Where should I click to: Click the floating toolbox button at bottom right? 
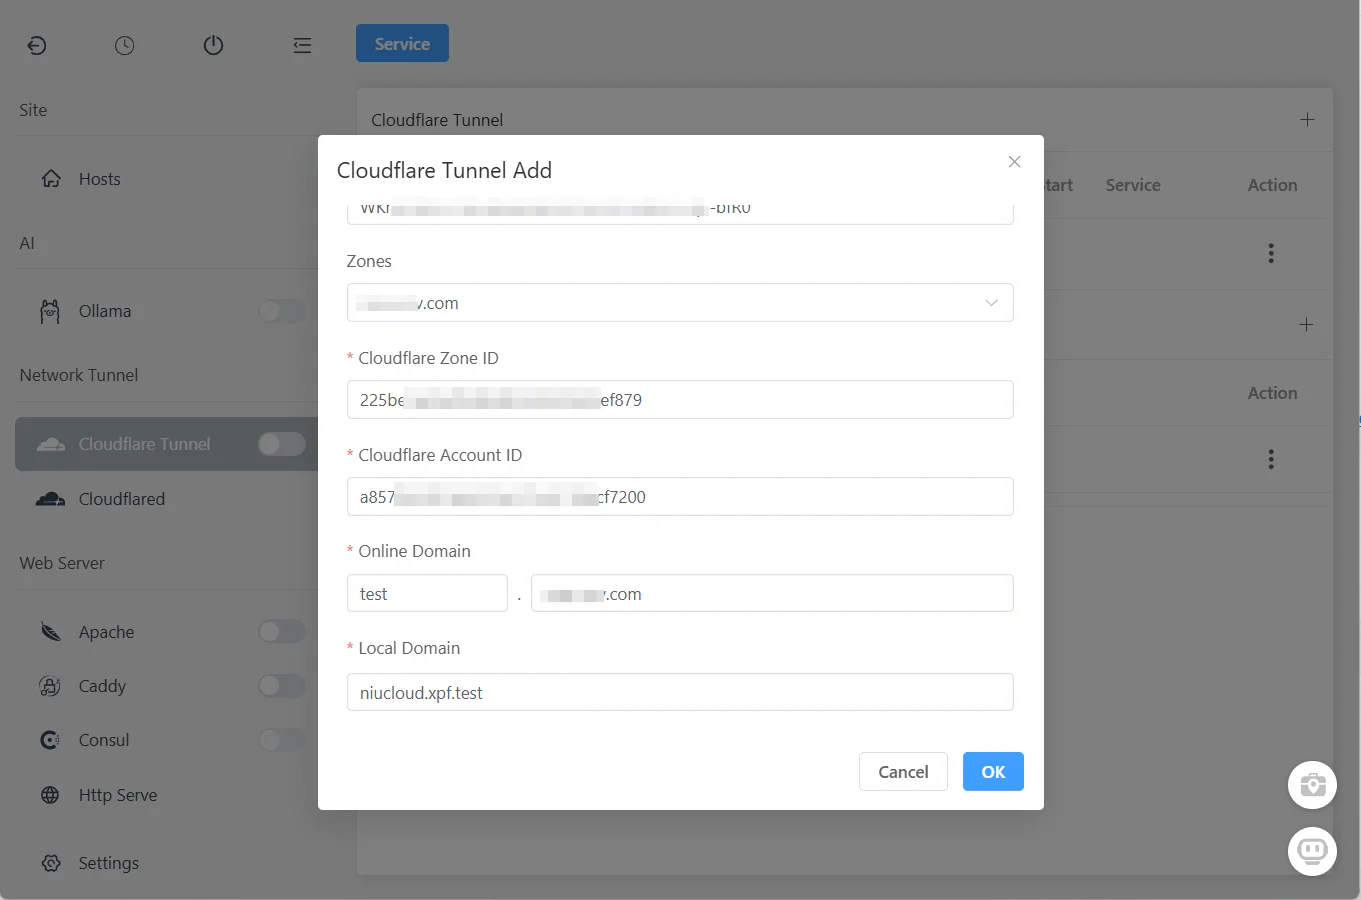point(1312,785)
